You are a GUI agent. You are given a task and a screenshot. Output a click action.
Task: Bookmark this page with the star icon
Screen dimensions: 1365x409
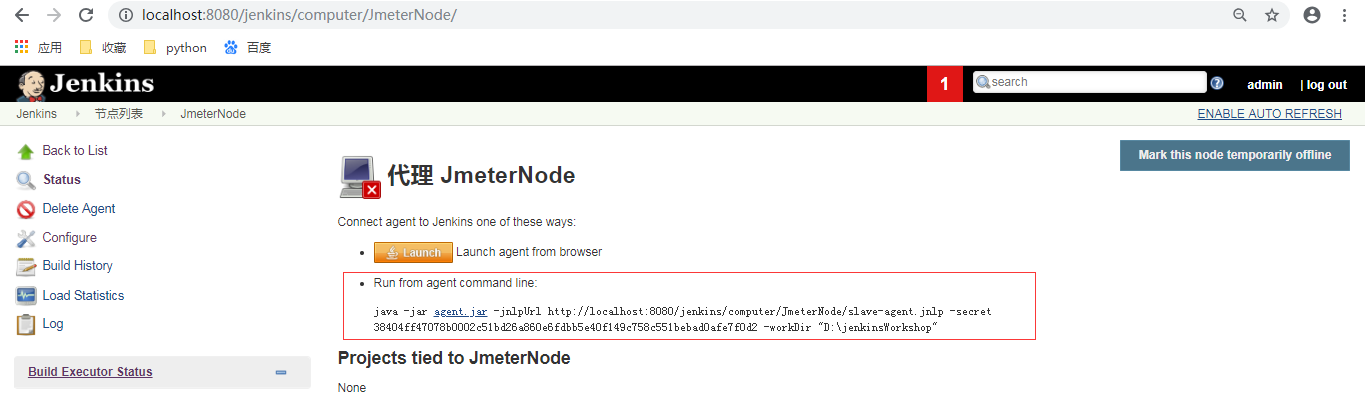coord(1272,15)
